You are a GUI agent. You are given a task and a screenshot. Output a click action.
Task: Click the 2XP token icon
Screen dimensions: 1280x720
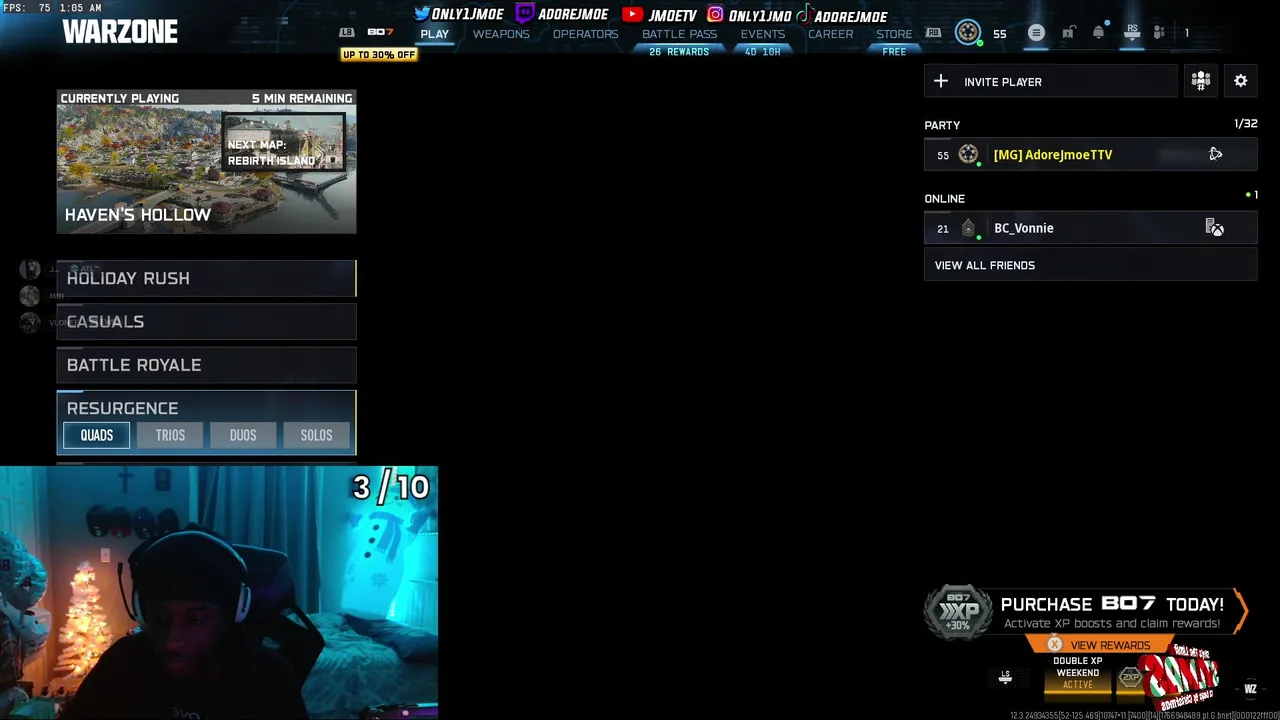1130,677
